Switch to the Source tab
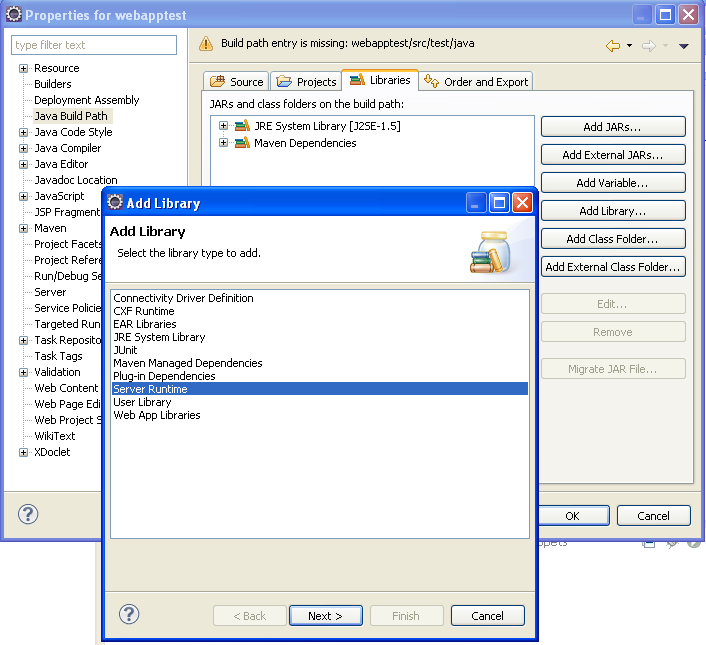The height and width of the screenshot is (645, 706). click(236, 81)
